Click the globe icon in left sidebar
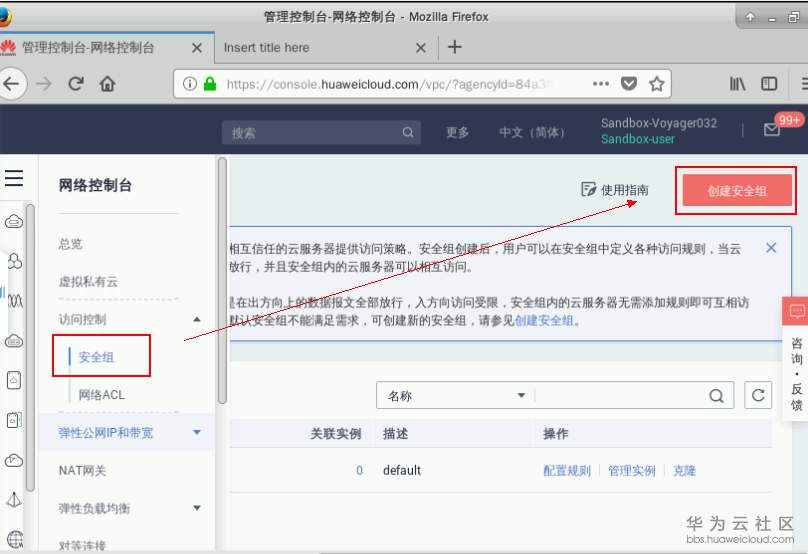 point(15,540)
